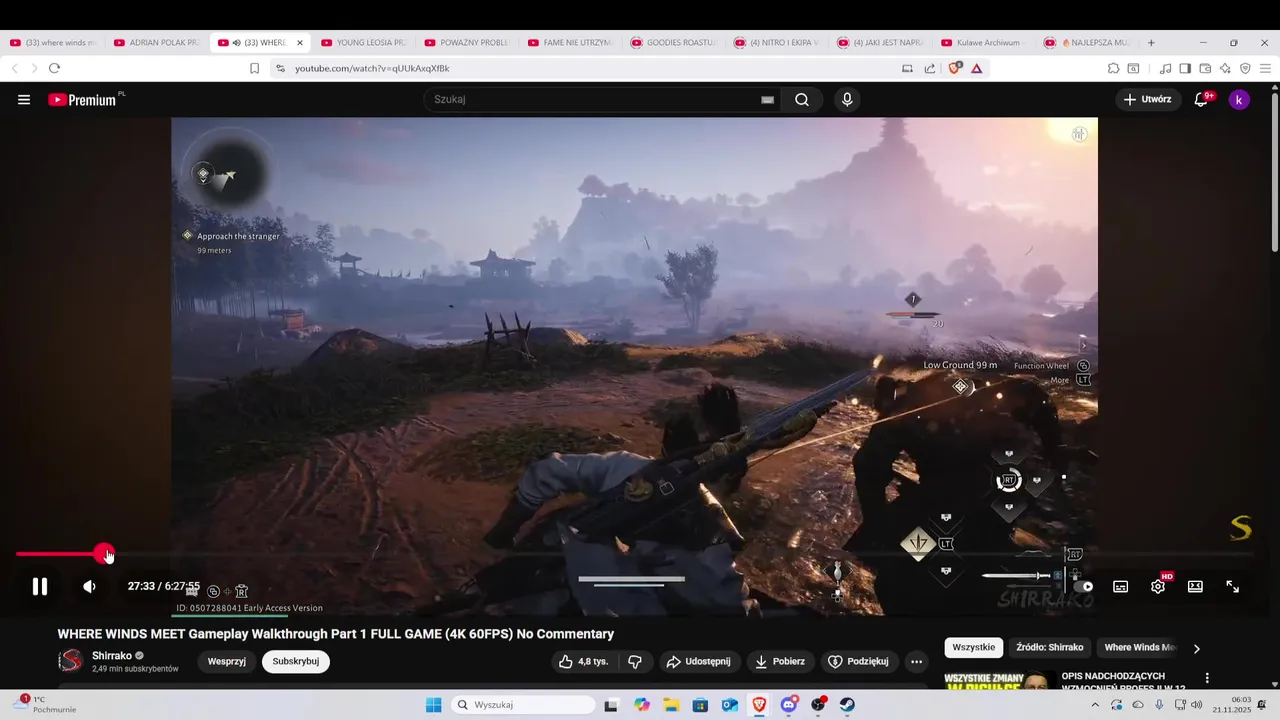
Task: Open Steam from the taskbar
Action: (847, 705)
